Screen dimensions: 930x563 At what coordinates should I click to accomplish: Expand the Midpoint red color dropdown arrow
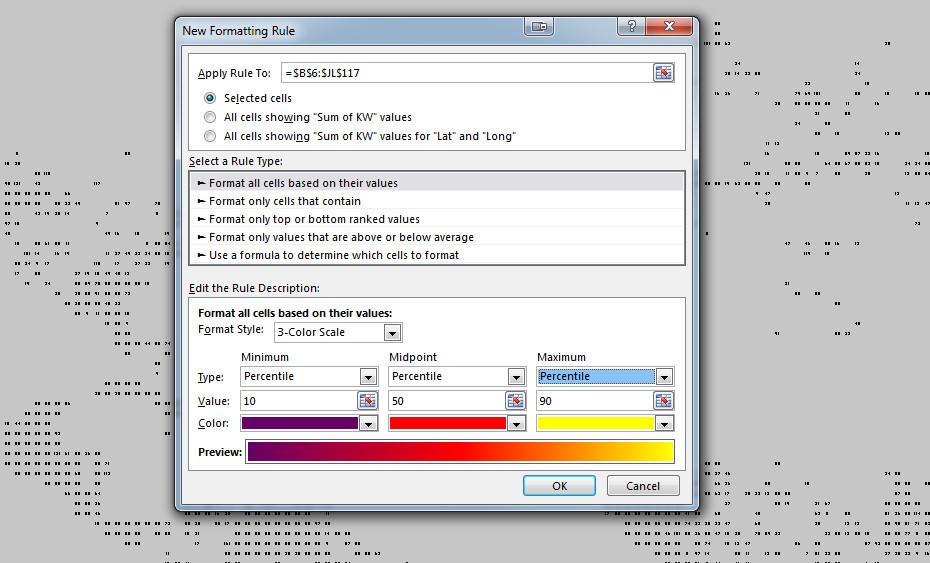[517, 424]
